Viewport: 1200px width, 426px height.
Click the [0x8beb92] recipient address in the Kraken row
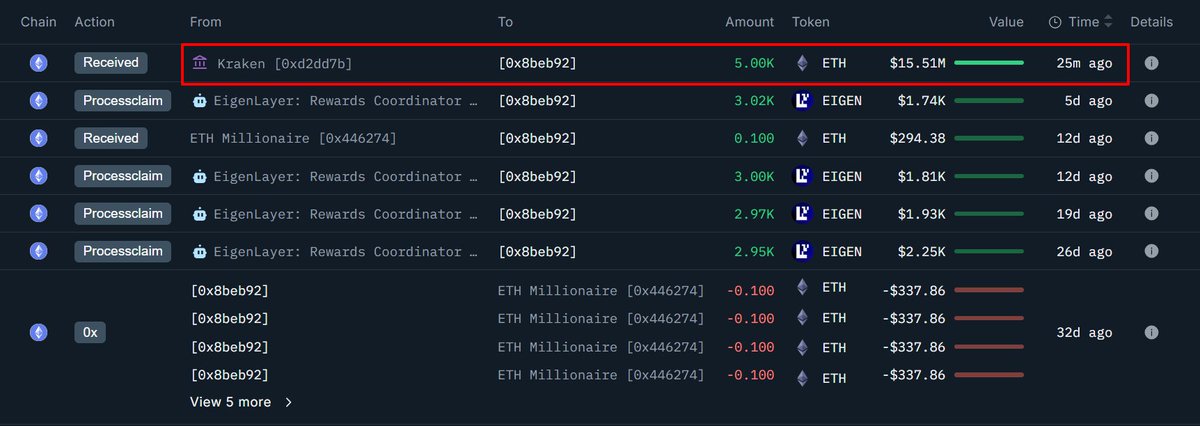tap(537, 64)
